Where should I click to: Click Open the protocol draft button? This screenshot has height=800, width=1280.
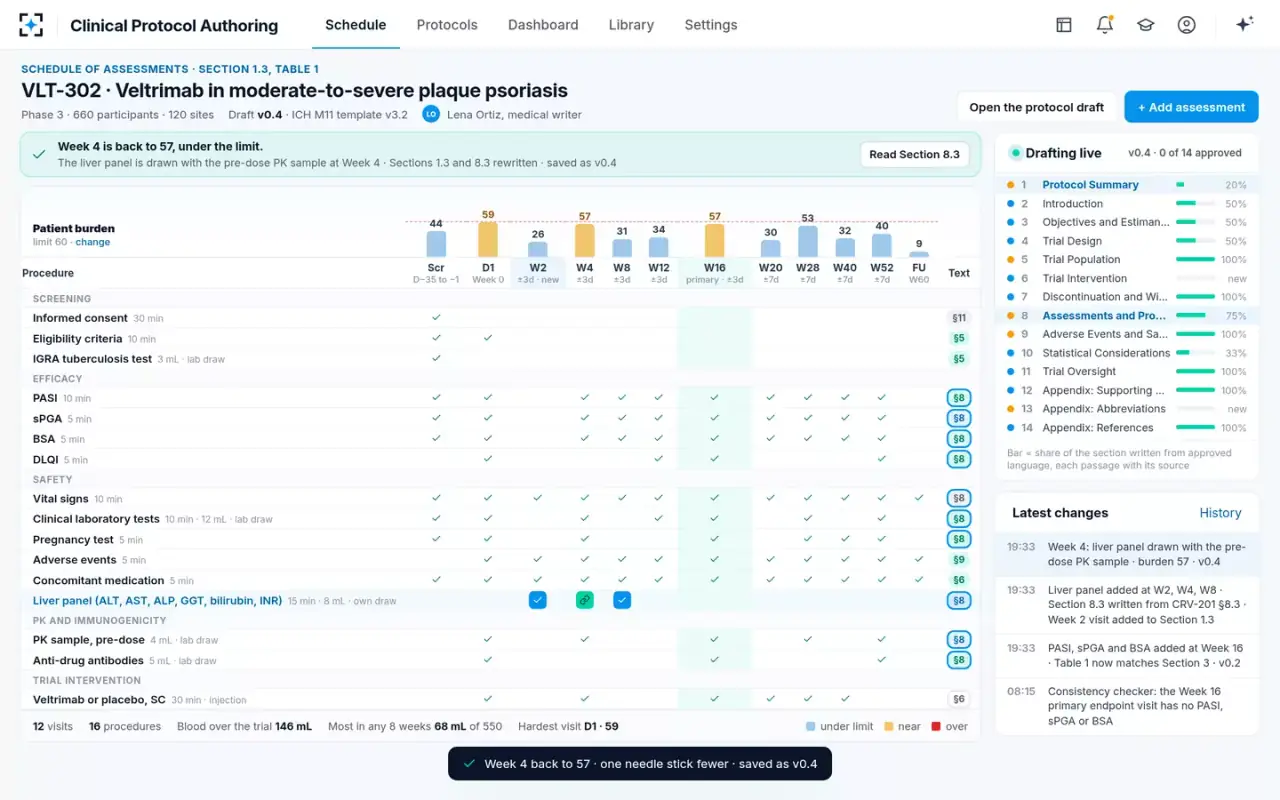(x=1036, y=107)
